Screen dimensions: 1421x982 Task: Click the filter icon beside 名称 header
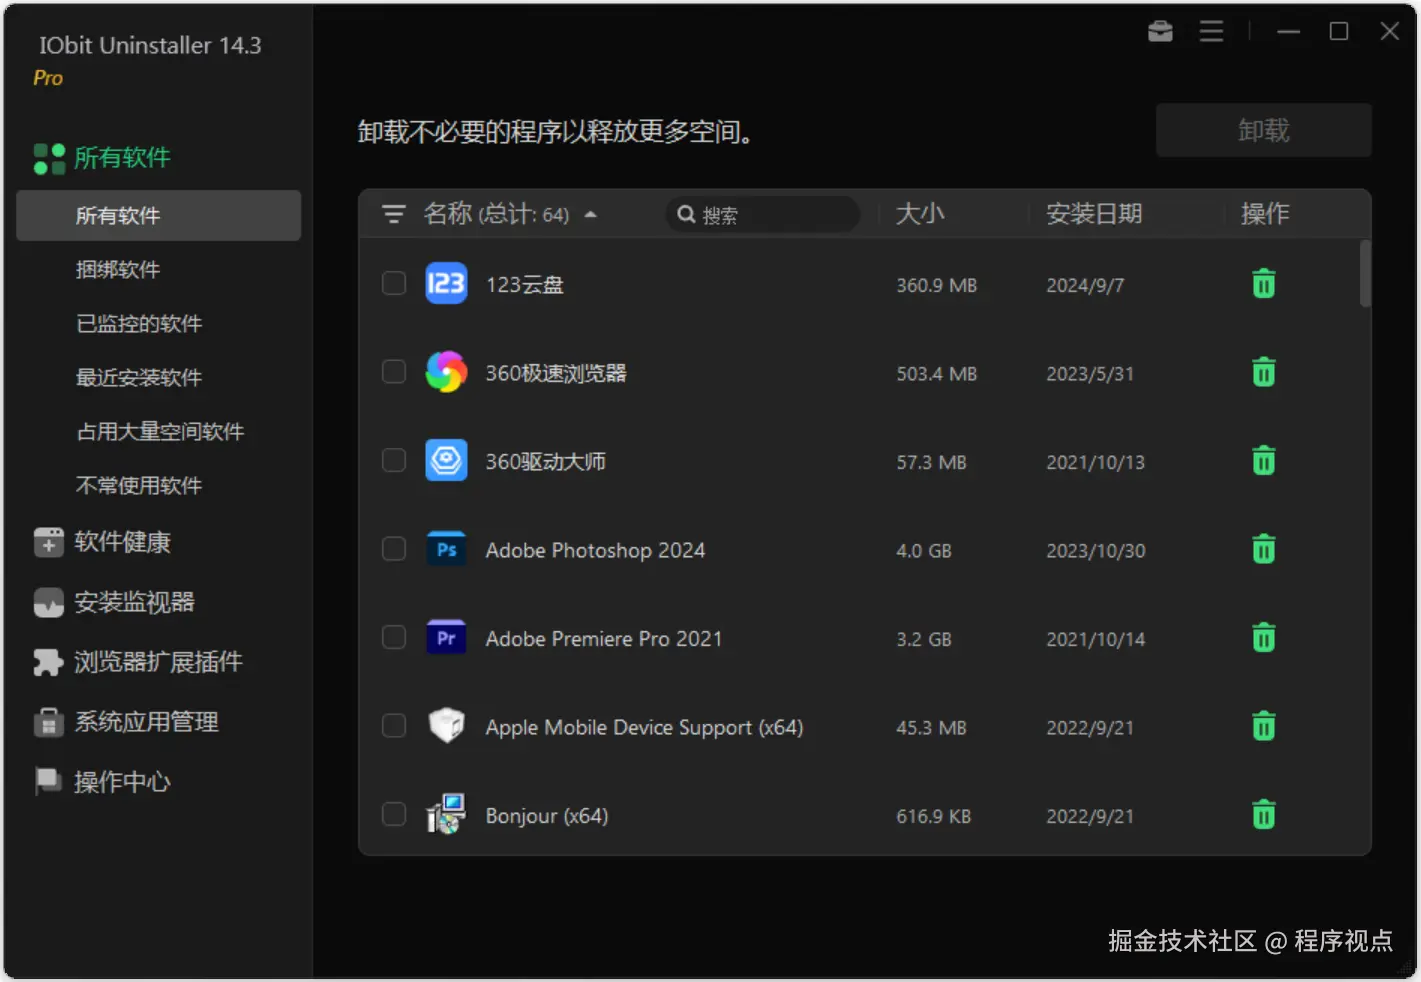394,214
